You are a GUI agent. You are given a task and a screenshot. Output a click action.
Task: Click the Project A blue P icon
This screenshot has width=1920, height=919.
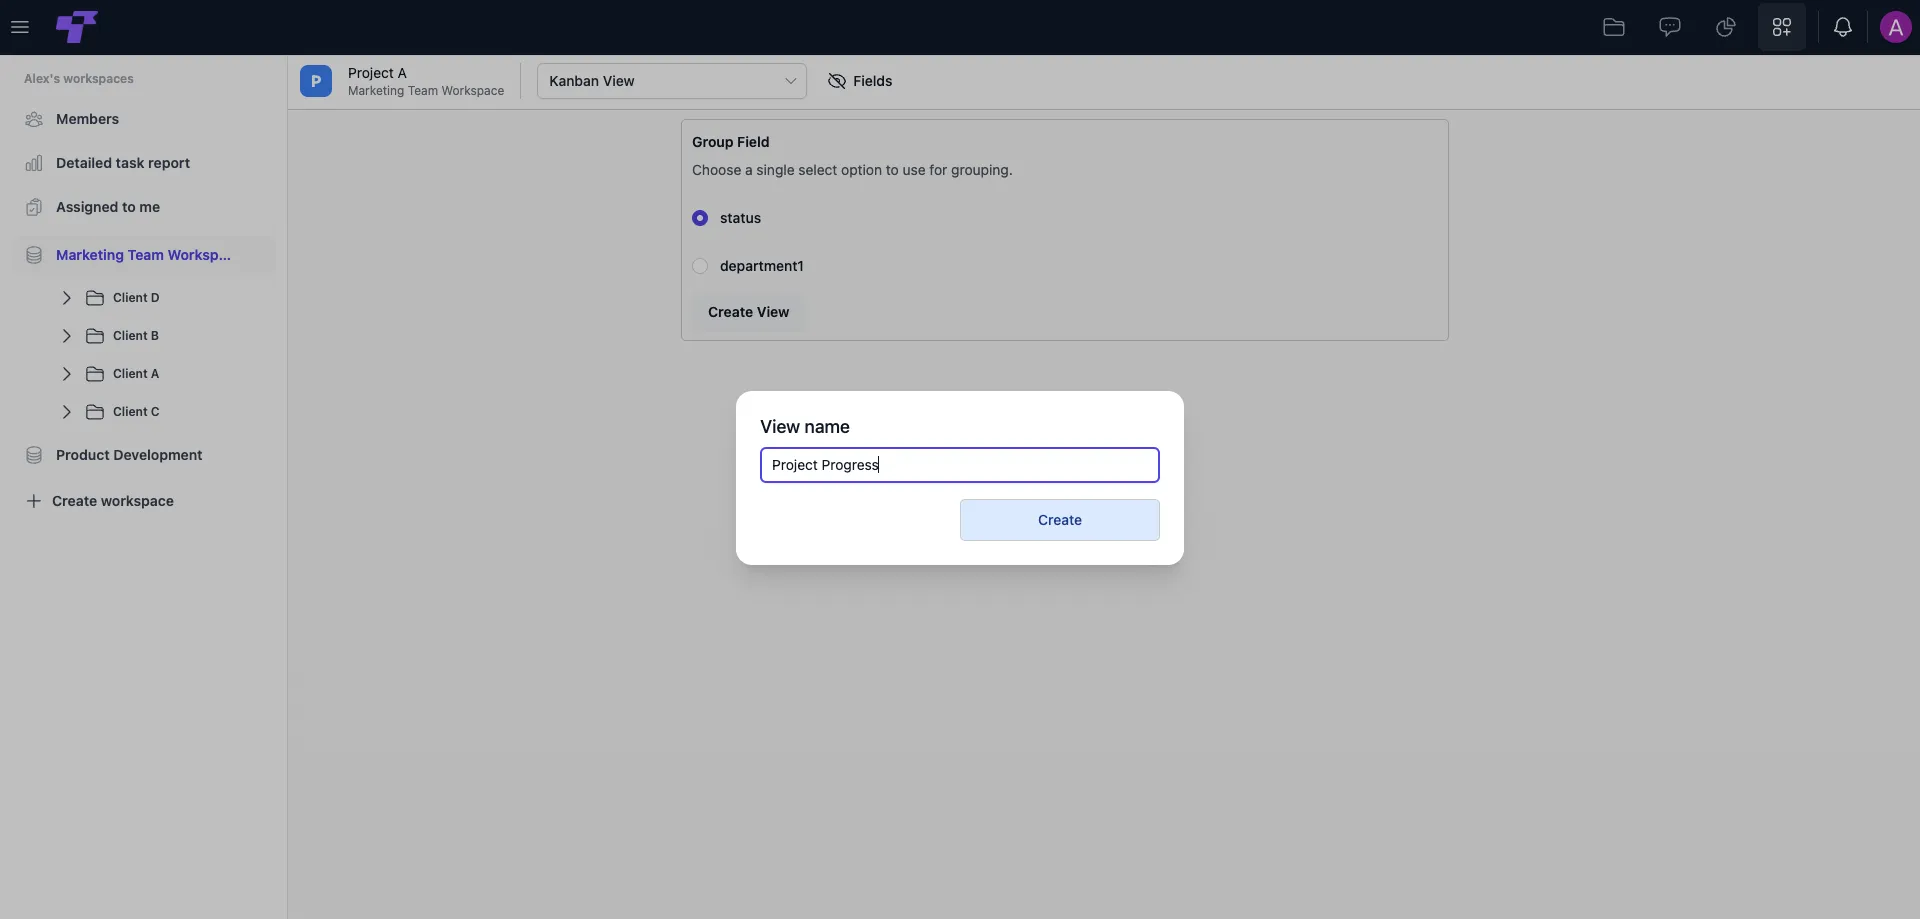(316, 81)
